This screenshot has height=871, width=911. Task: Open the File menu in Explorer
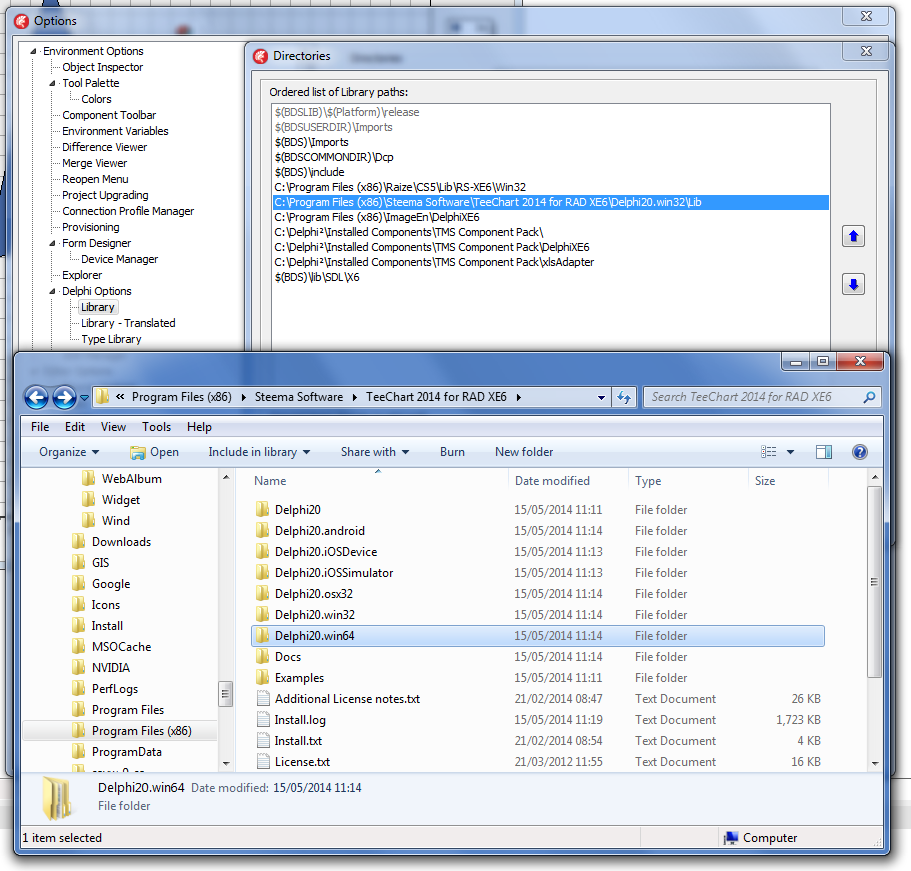[40, 426]
